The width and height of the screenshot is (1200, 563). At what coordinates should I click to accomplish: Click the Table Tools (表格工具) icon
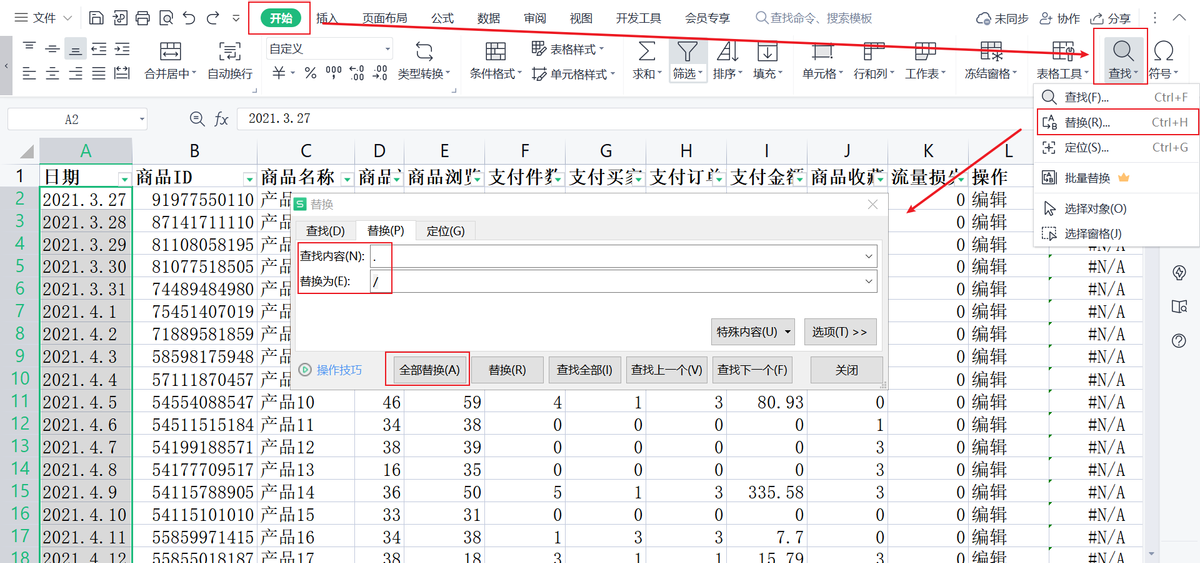1064,51
